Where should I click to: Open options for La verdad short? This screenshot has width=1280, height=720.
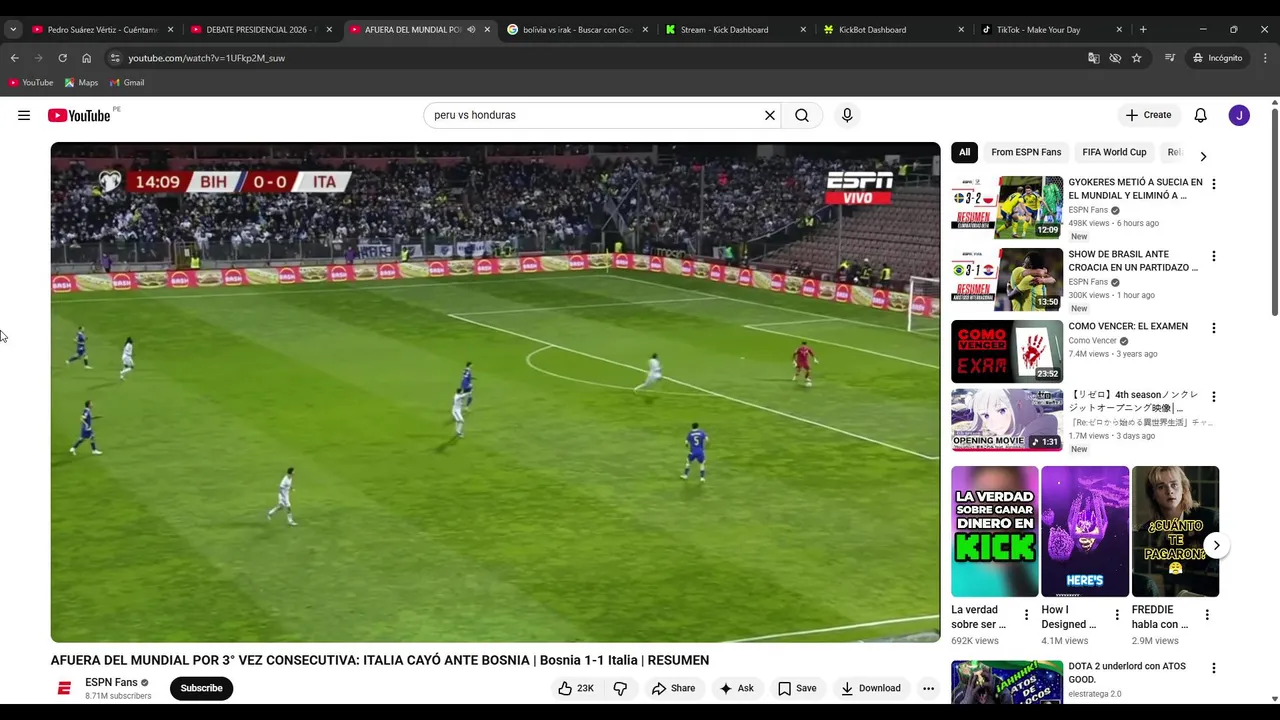point(1026,615)
